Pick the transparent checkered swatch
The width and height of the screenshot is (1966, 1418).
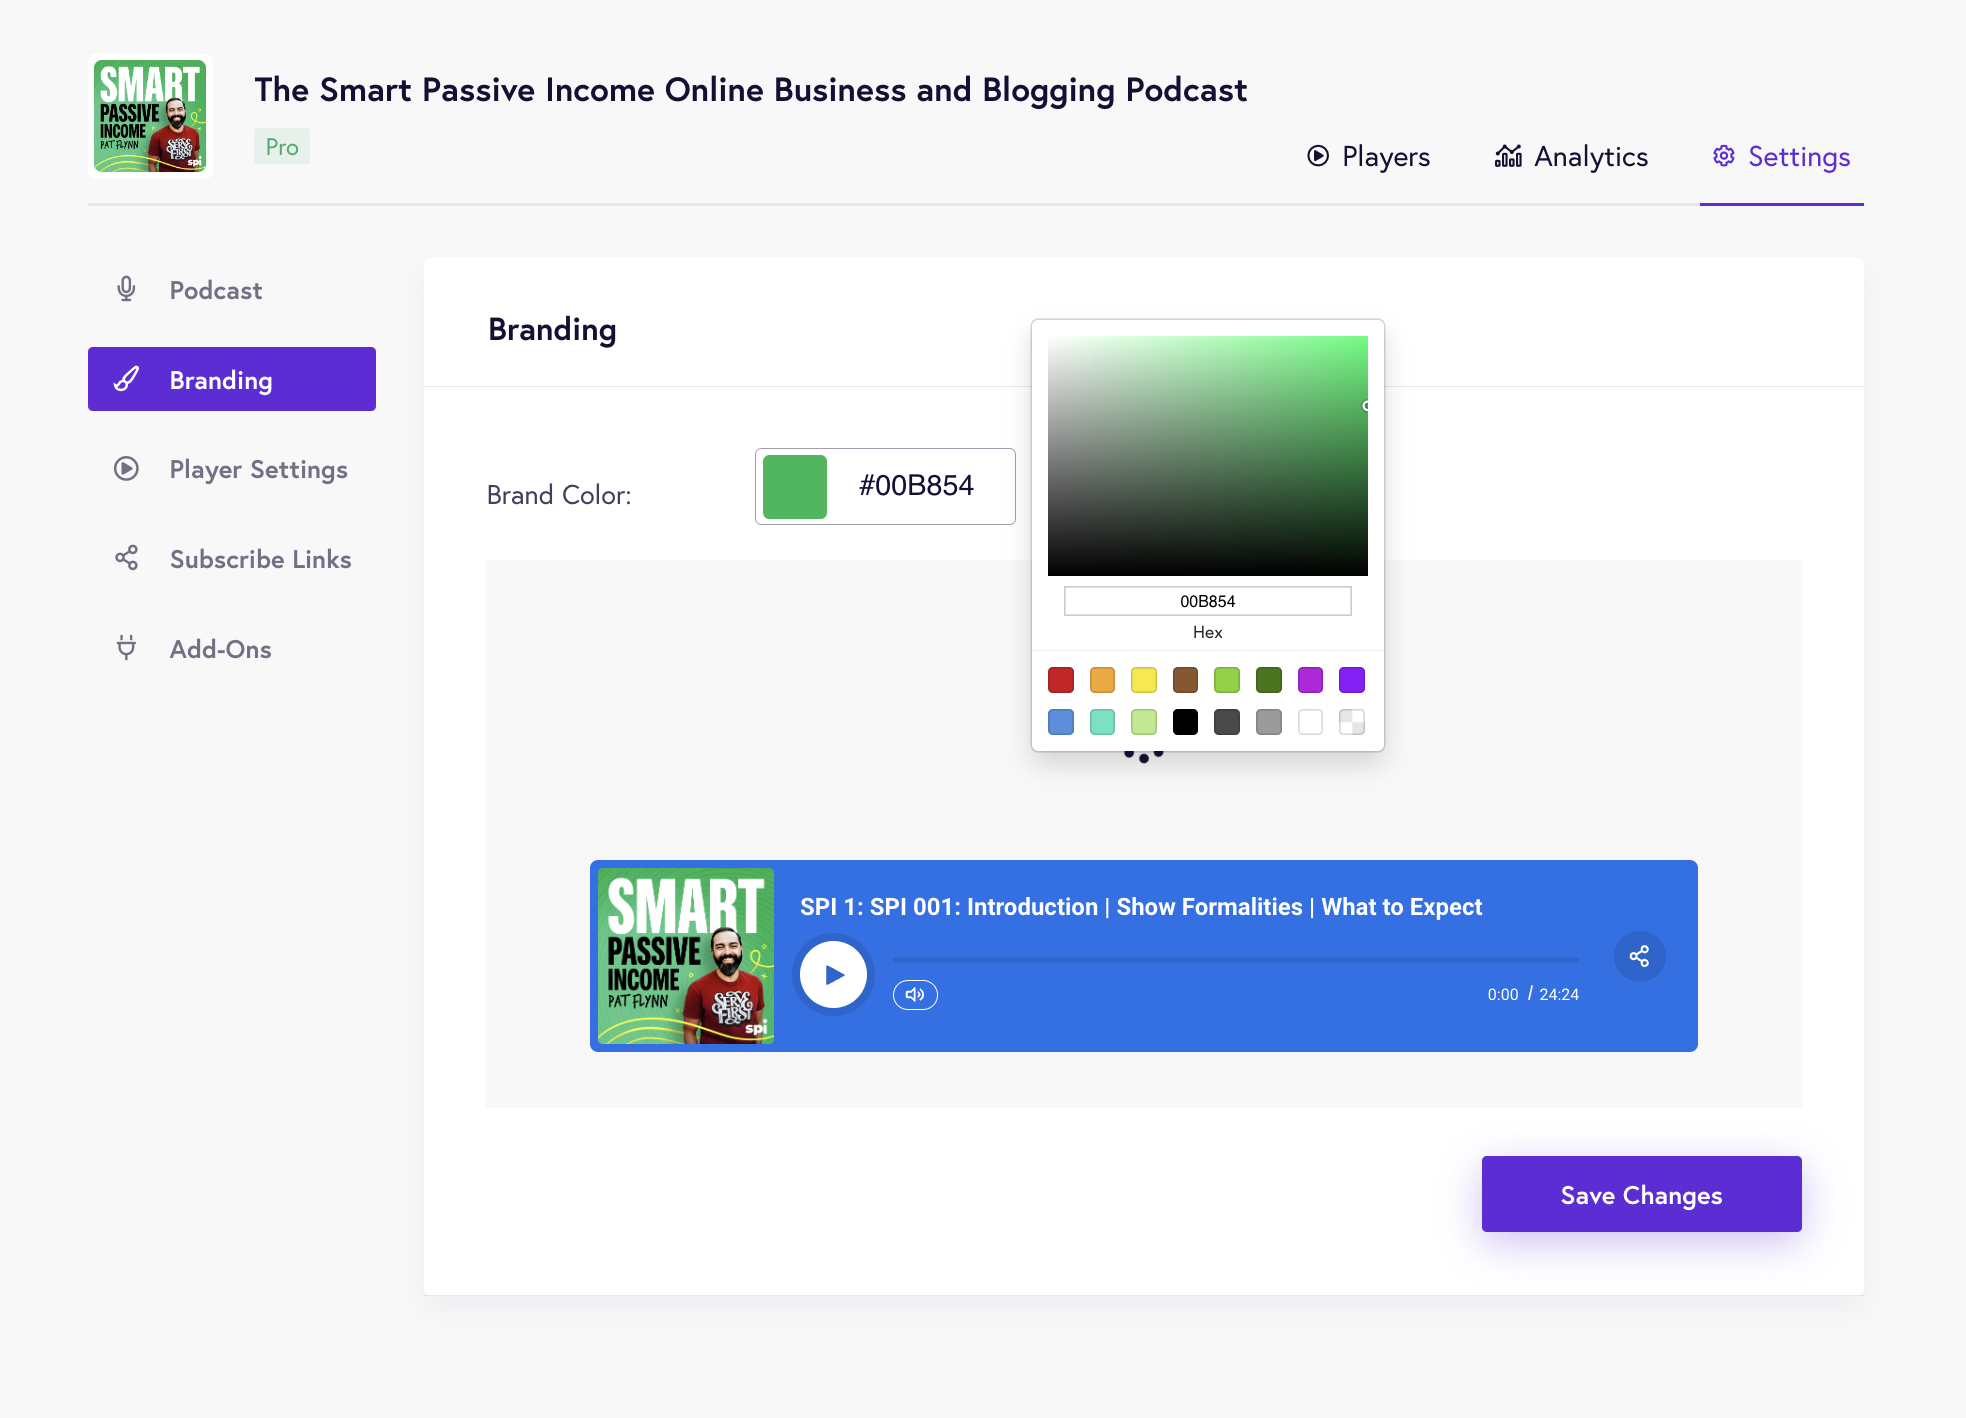[1352, 722]
